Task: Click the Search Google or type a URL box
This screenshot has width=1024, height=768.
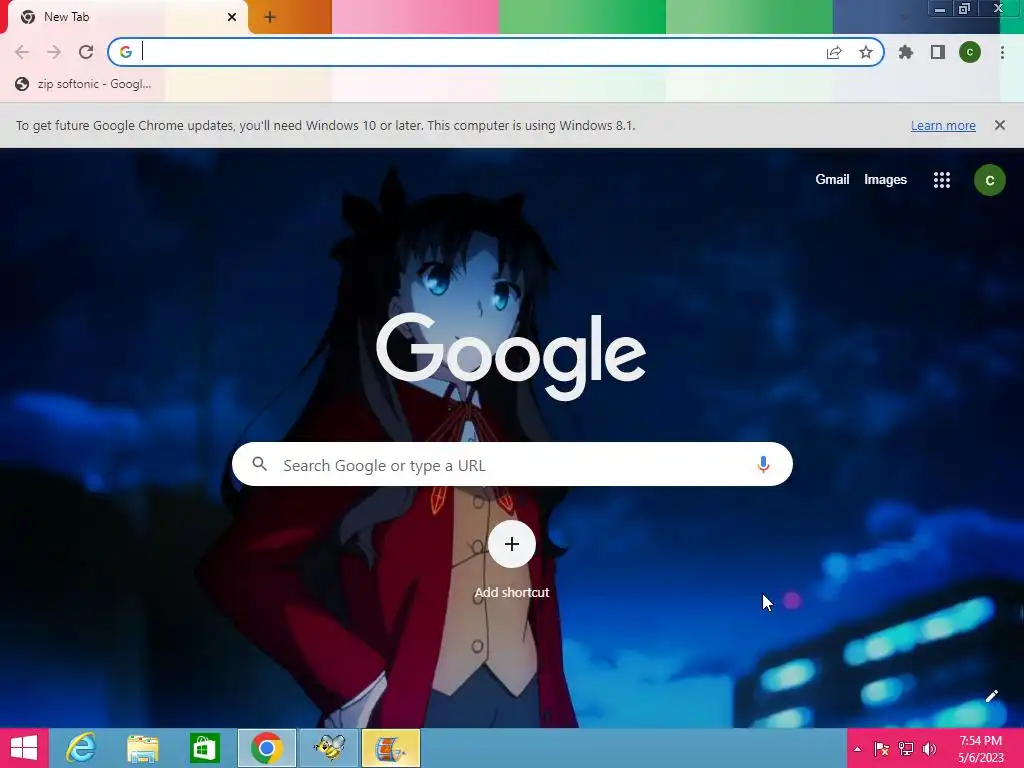Action: (512, 464)
